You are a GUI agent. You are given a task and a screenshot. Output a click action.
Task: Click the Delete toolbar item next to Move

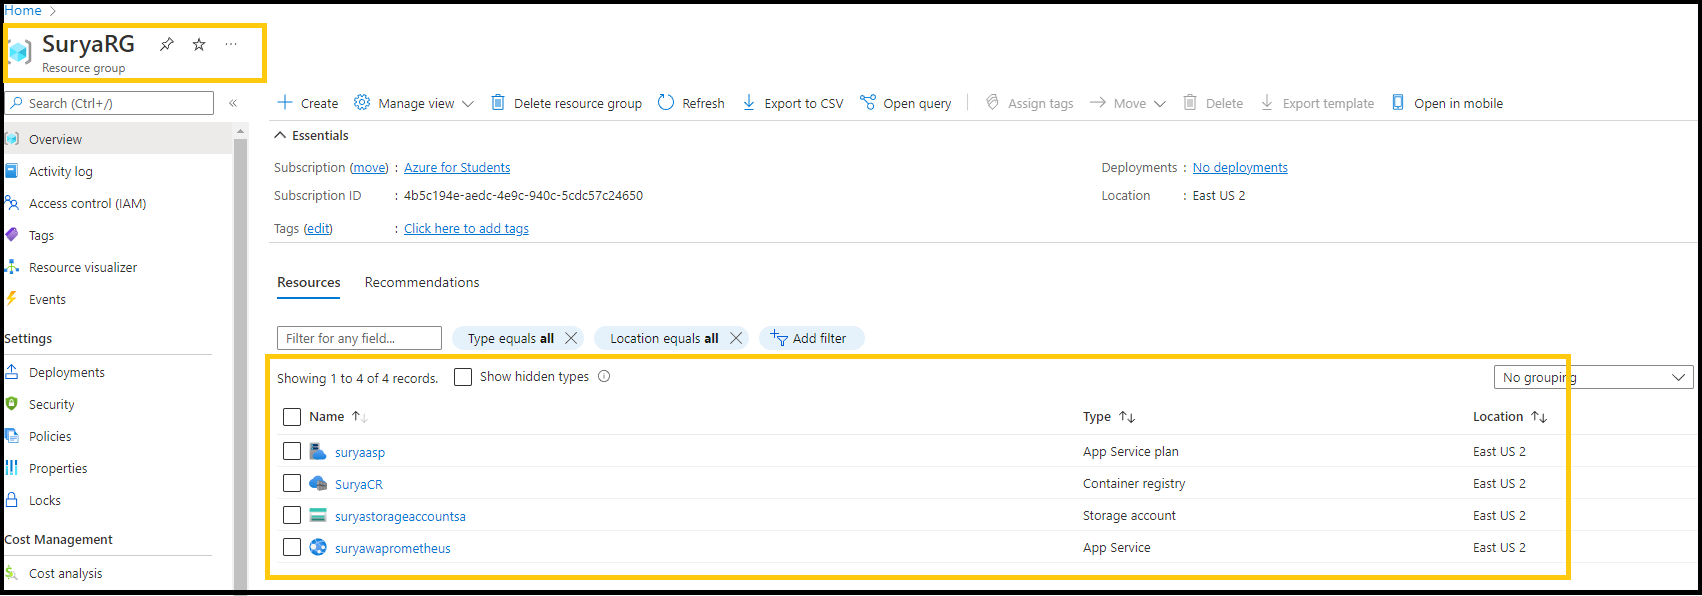click(x=1213, y=103)
